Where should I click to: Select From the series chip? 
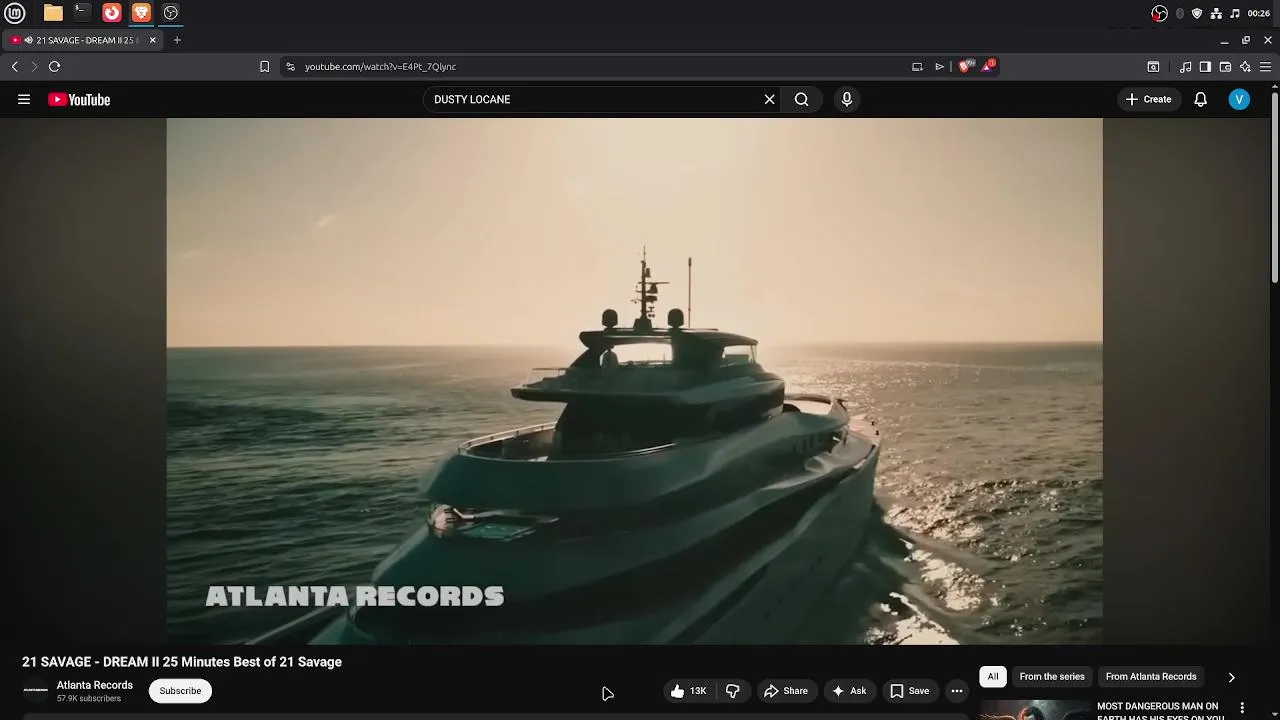coord(1052,677)
